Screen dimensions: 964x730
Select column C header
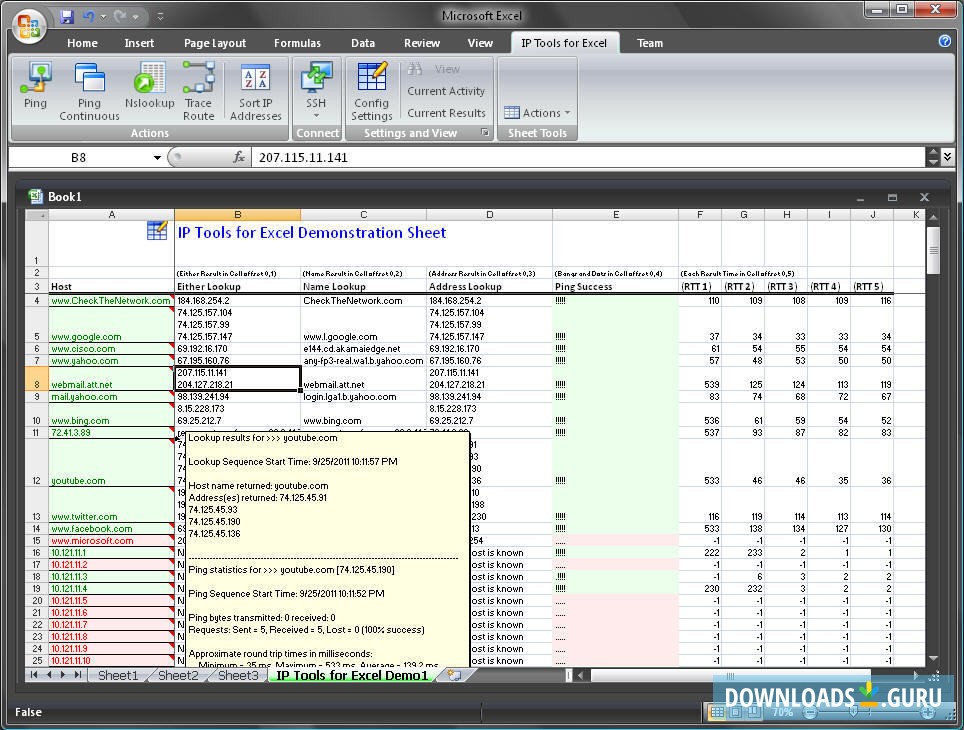pyautogui.click(x=363, y=215)
